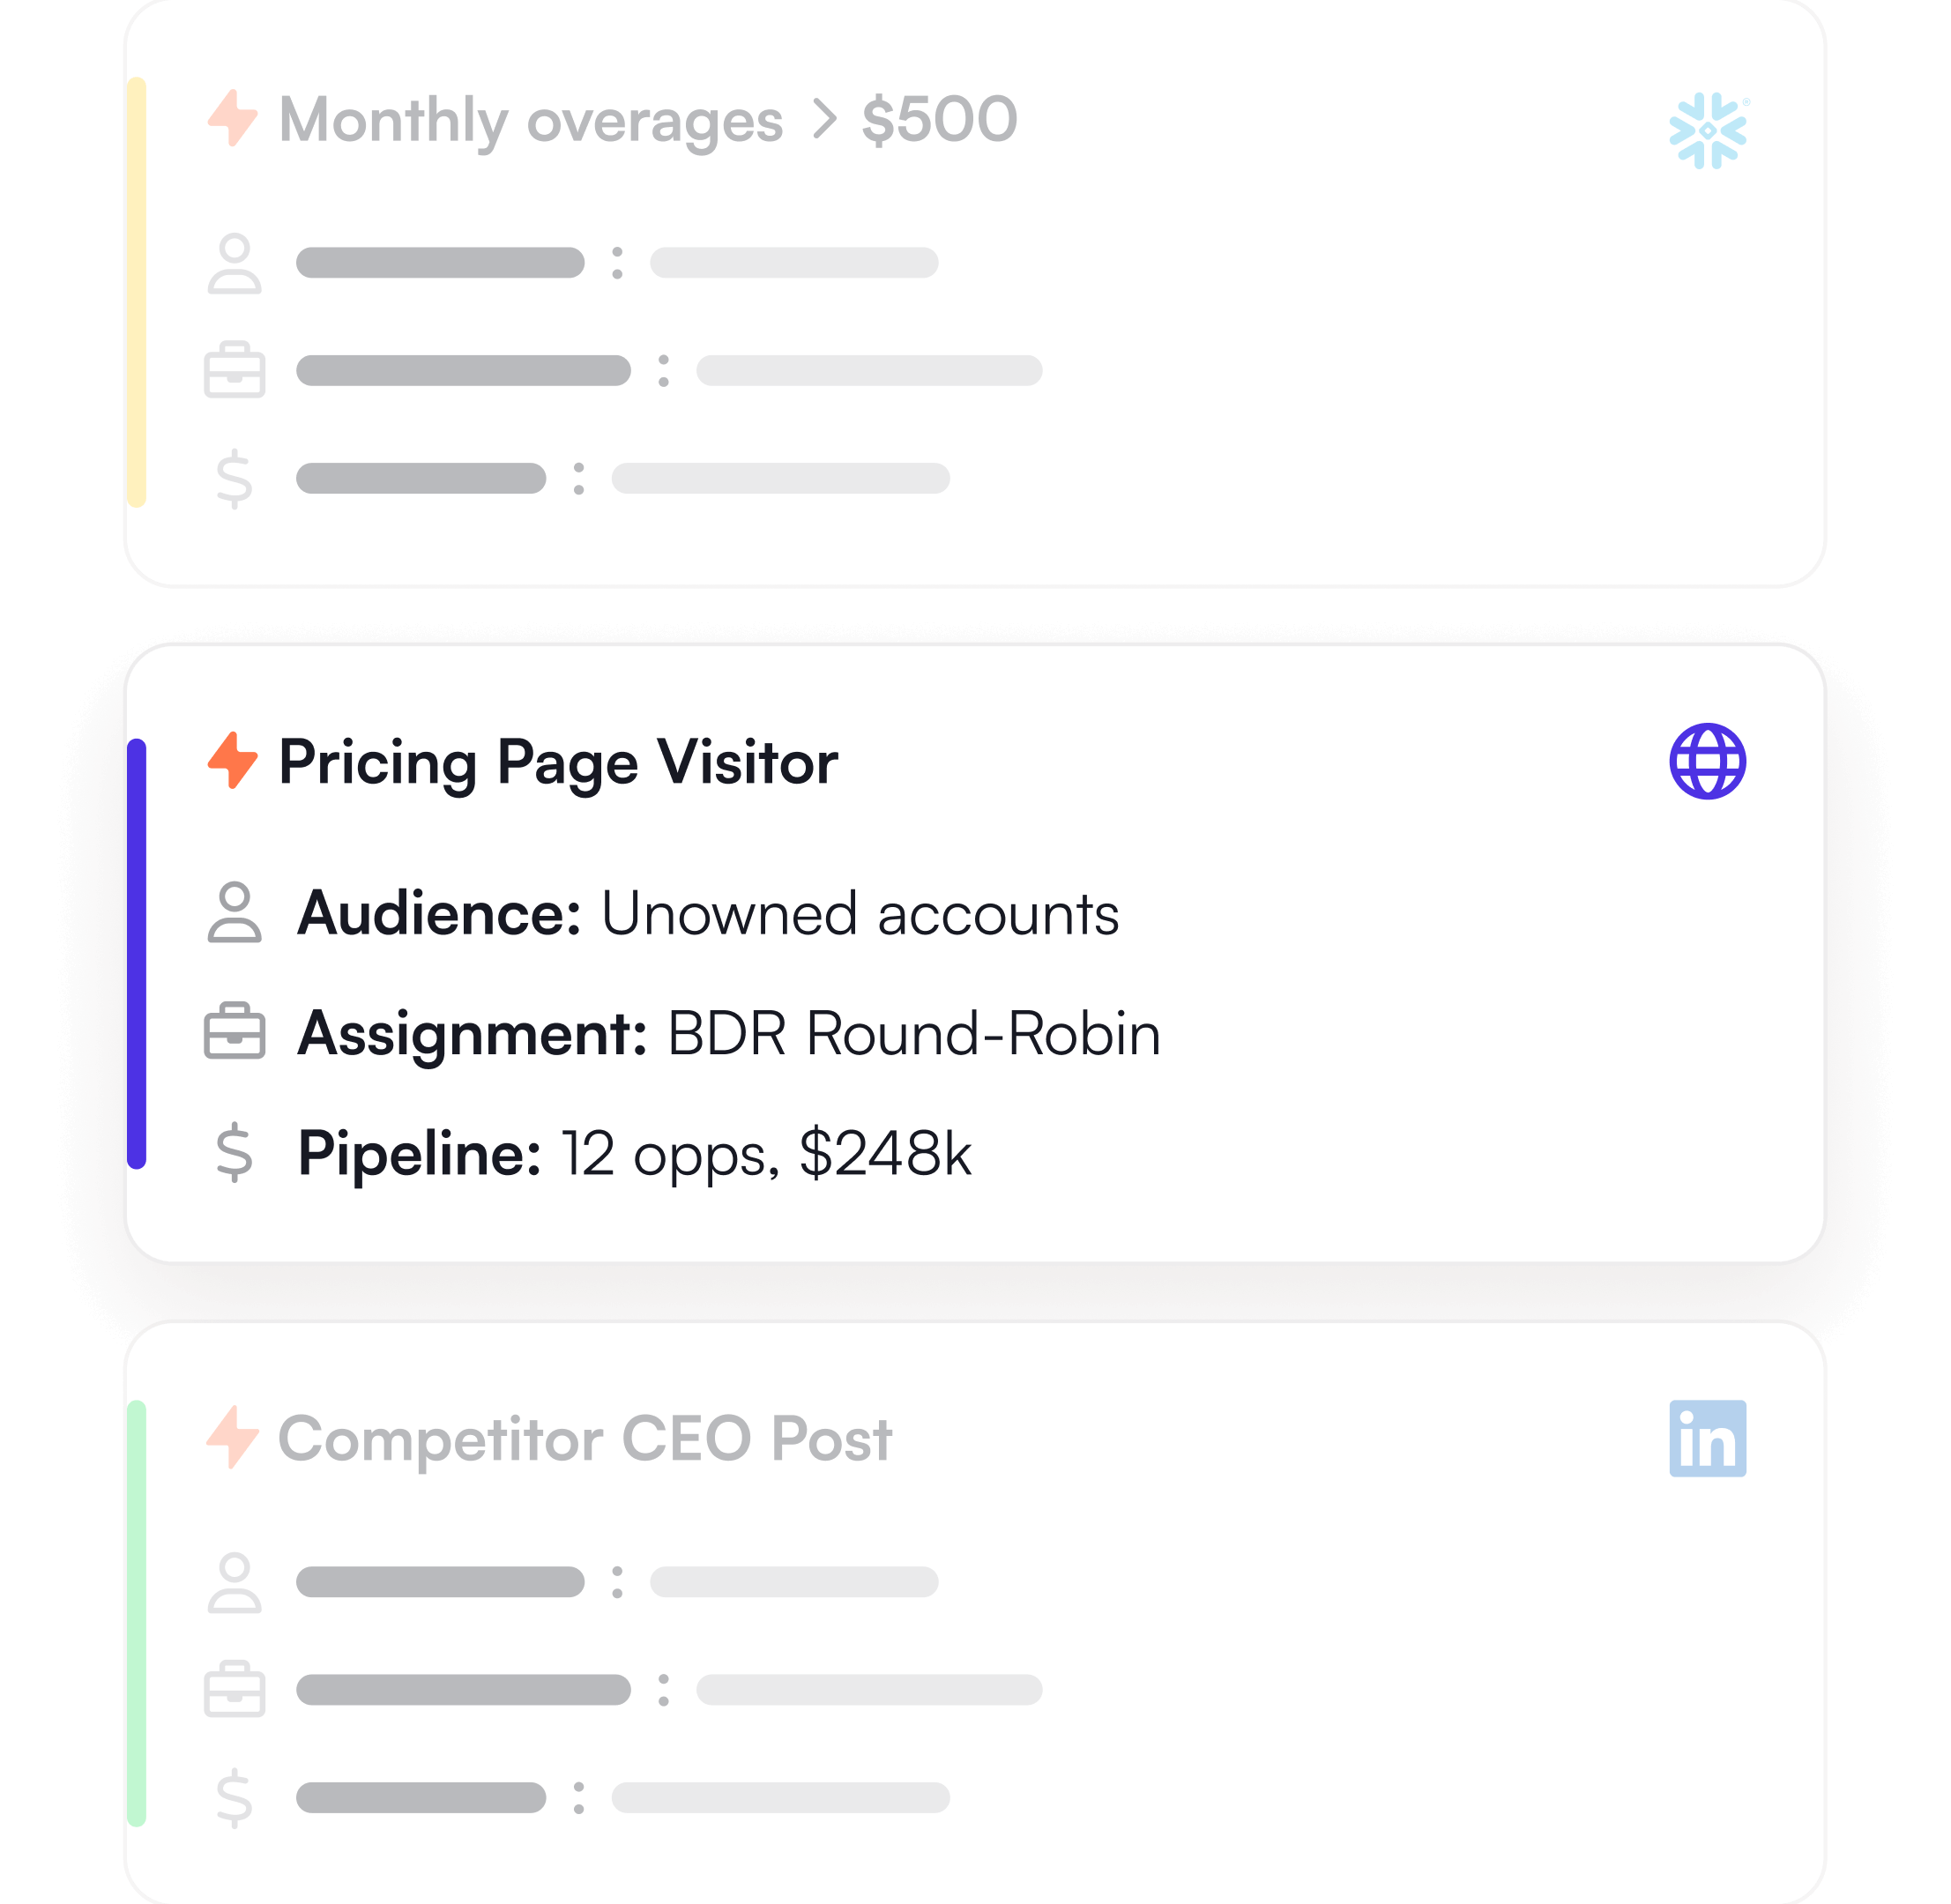Open the Pricing Page Visitor title

coord(558,762)
